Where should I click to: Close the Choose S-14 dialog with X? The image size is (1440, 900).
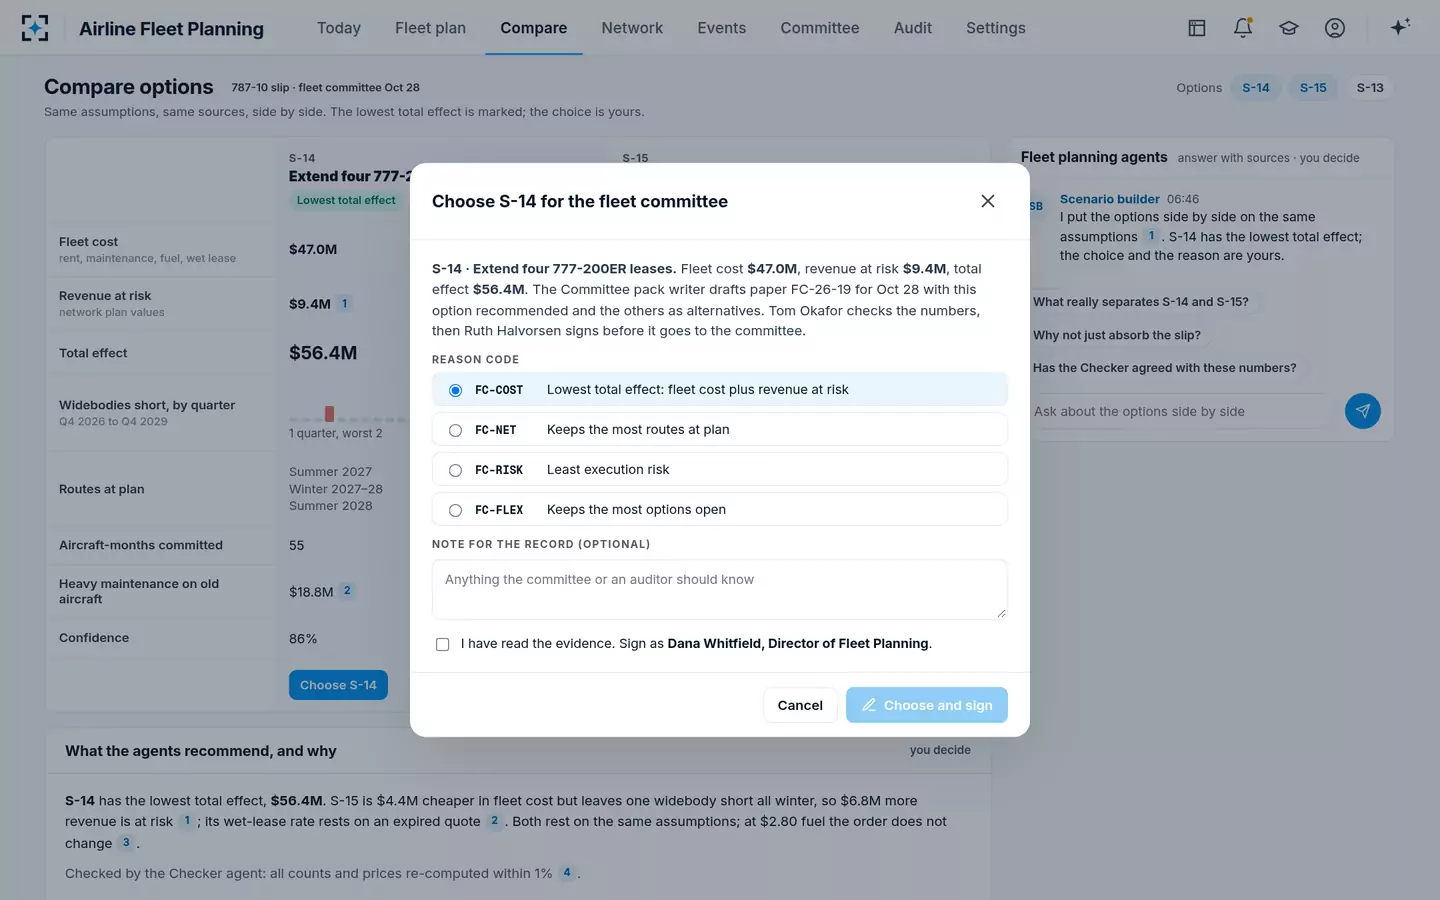(988, 201)
